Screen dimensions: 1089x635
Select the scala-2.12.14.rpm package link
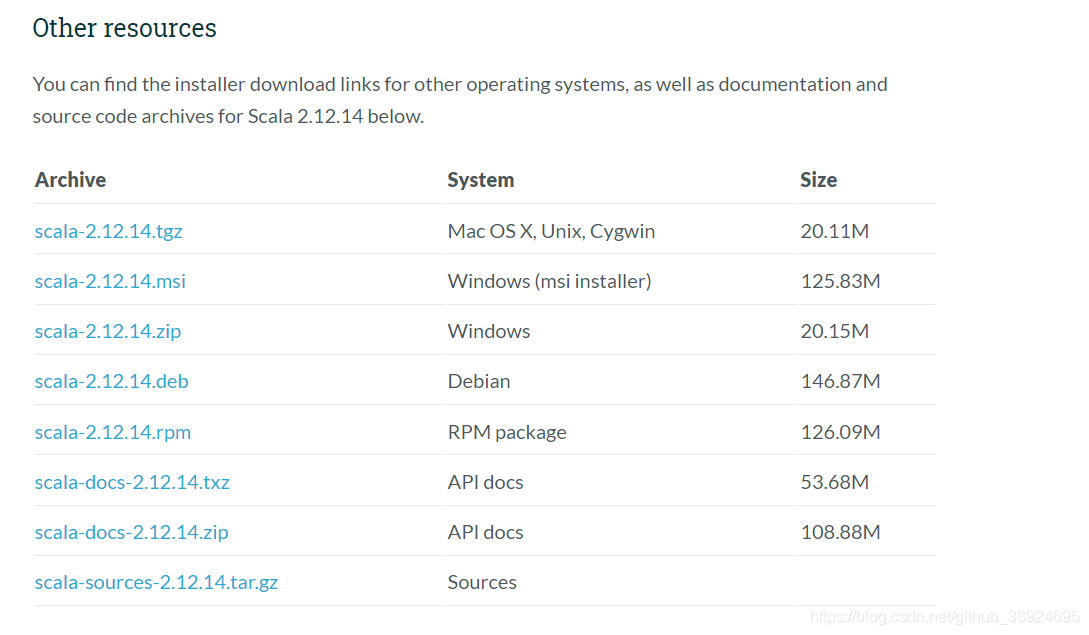(x=112, y=432)
